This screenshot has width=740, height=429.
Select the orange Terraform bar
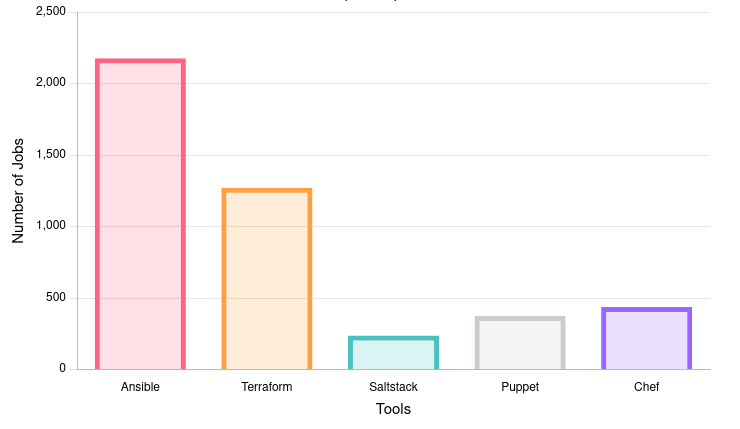pos(267,279)
